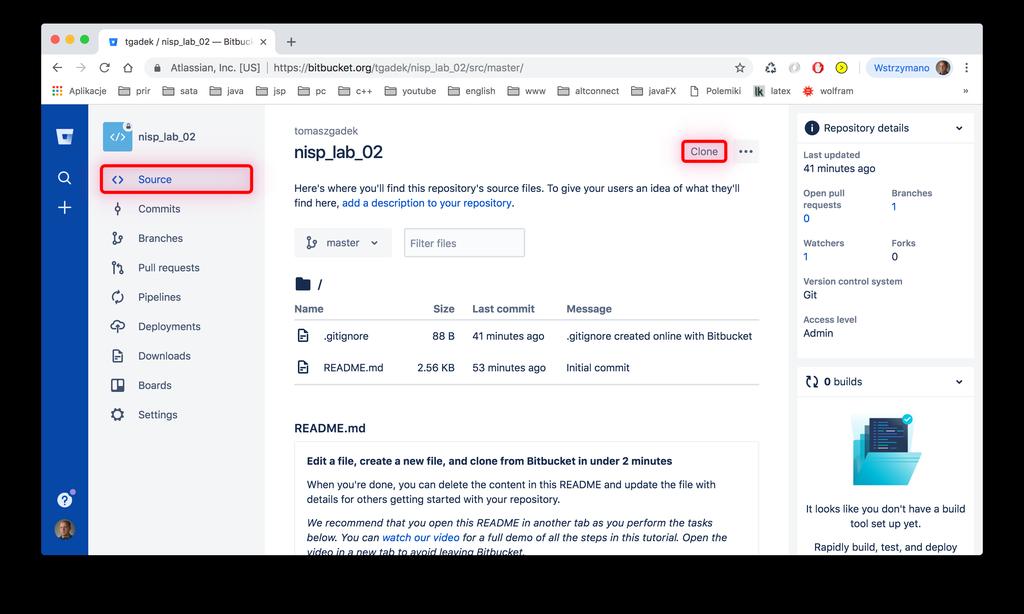
Task: Open the java bookmarks folder
Action: (x=227, y=91)
